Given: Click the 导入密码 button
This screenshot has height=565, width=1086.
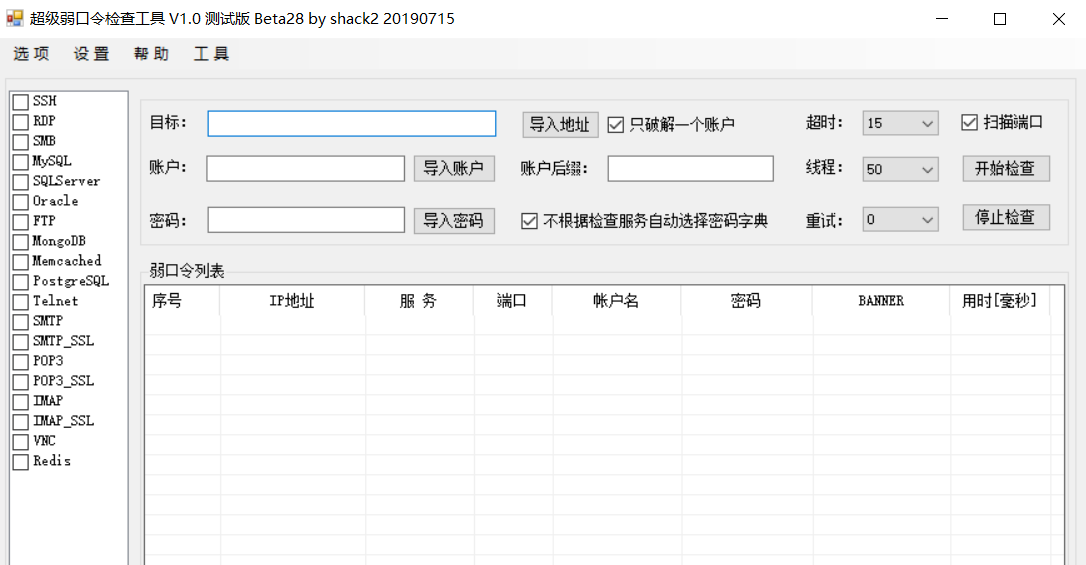Looking at the screenshot, I should coord(454,221).
